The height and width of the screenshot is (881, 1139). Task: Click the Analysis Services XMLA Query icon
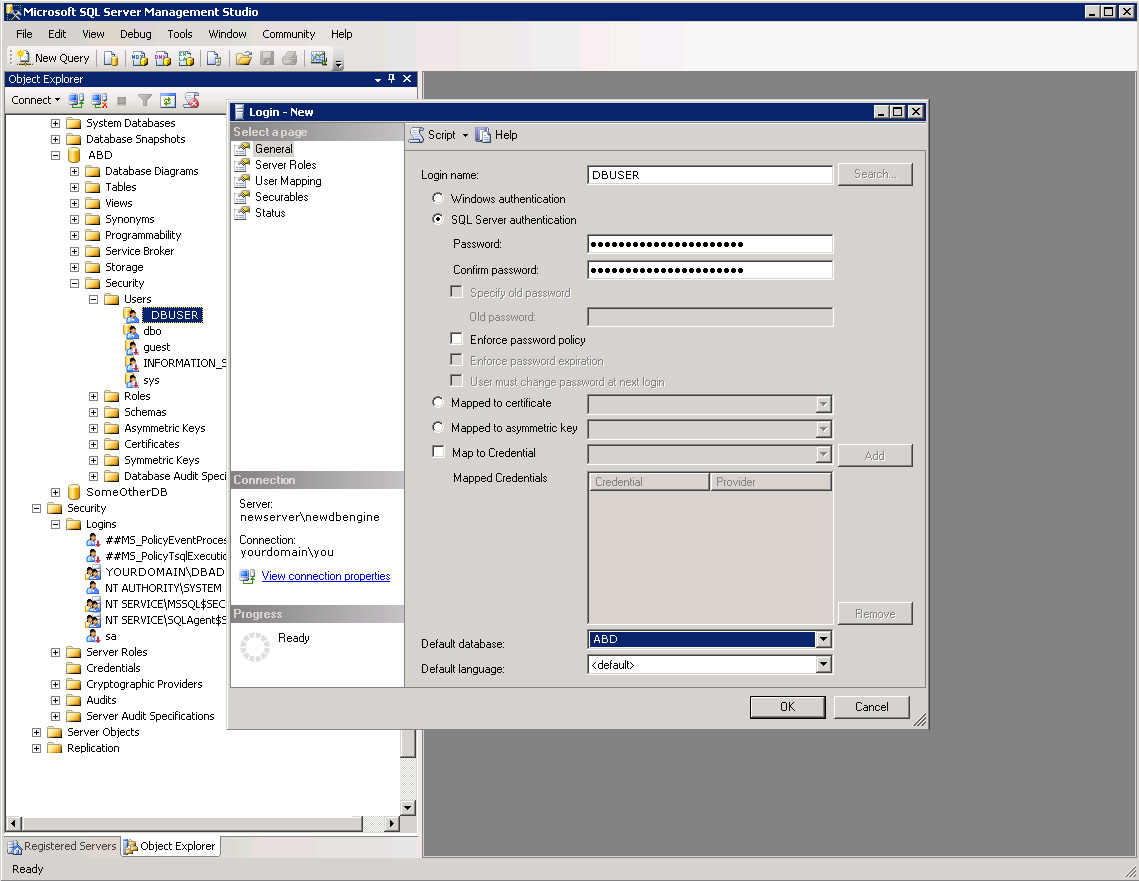tap(186, 58)
